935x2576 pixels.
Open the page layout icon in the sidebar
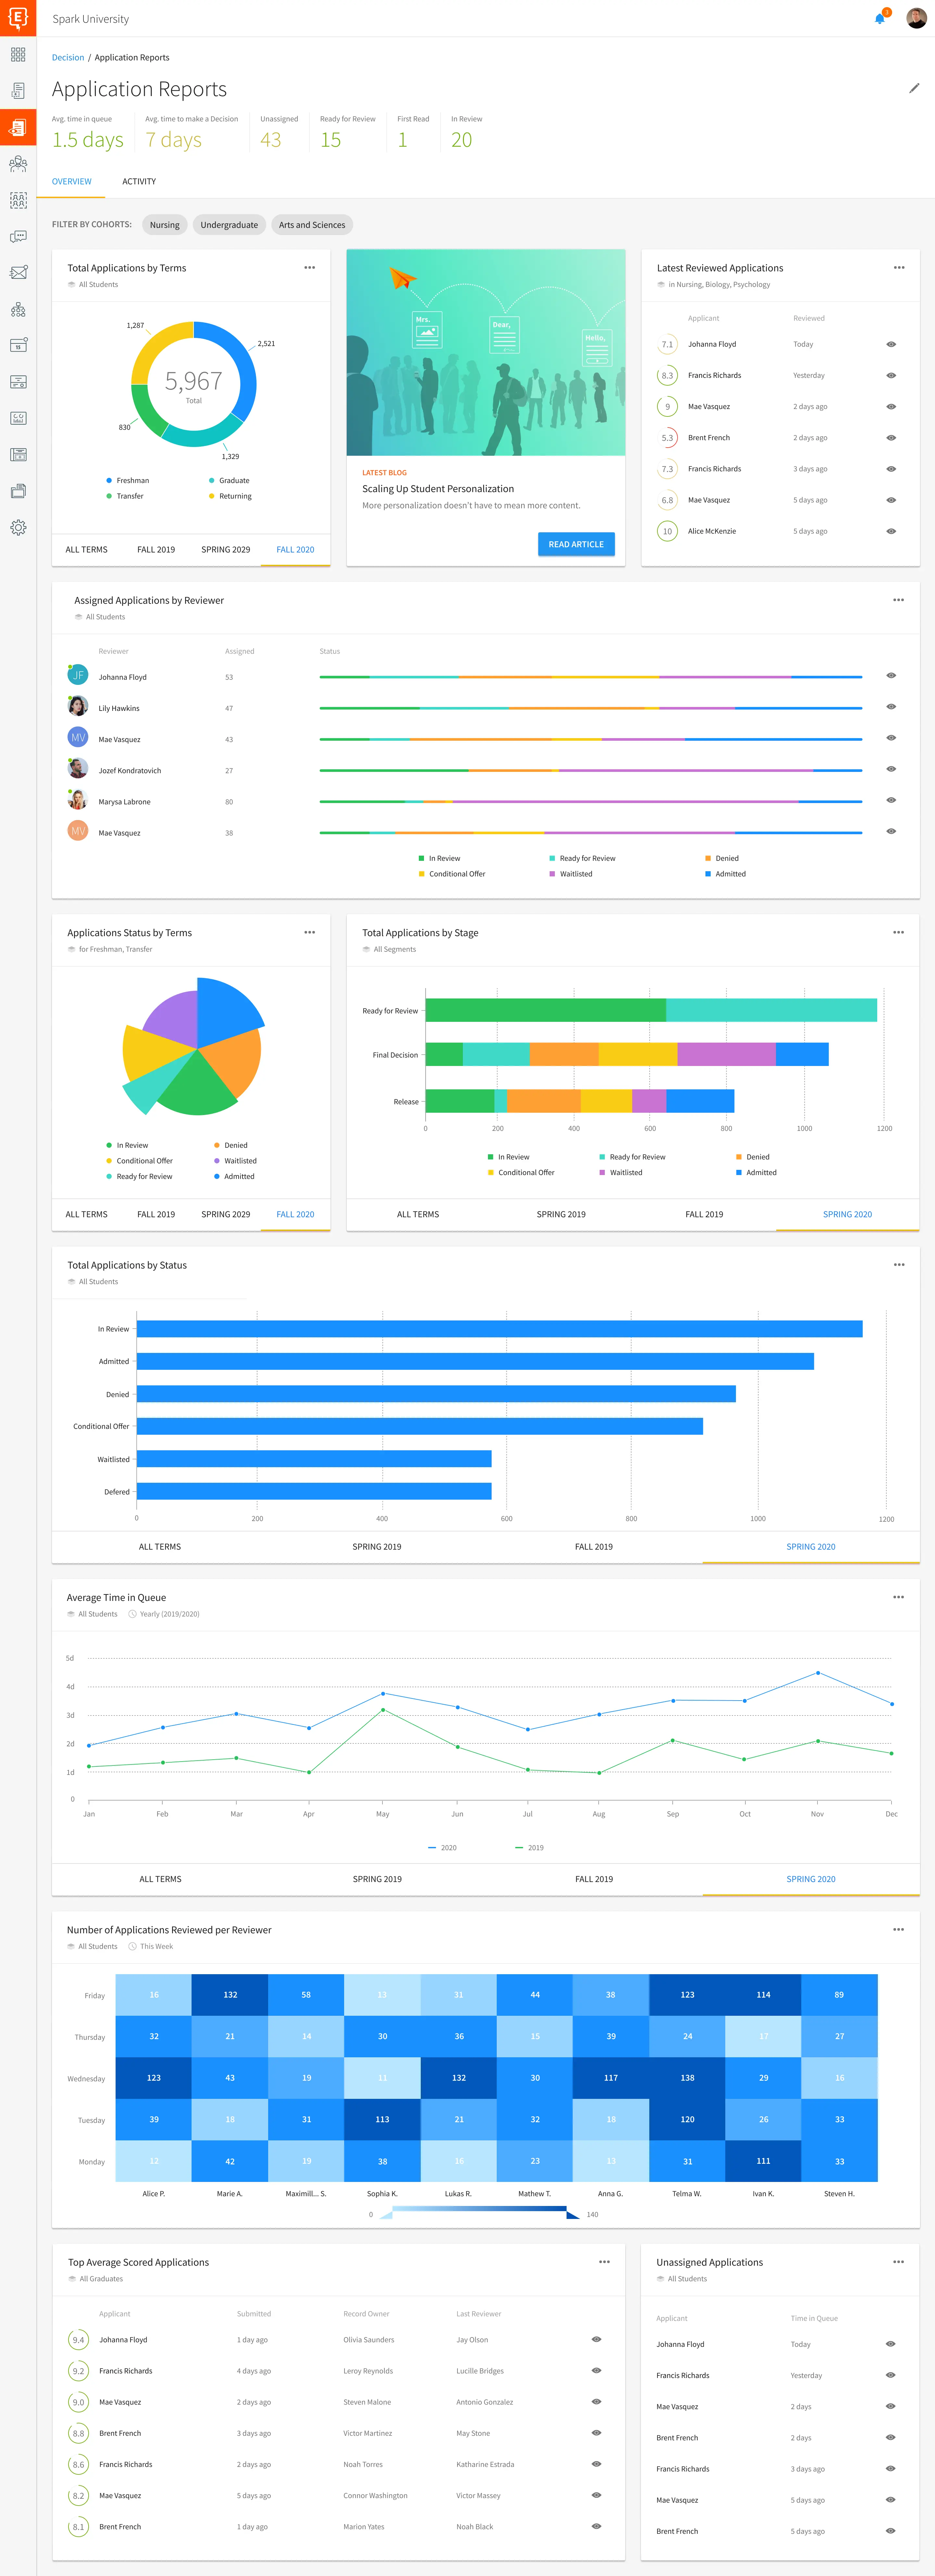click(x=18, y=455)
